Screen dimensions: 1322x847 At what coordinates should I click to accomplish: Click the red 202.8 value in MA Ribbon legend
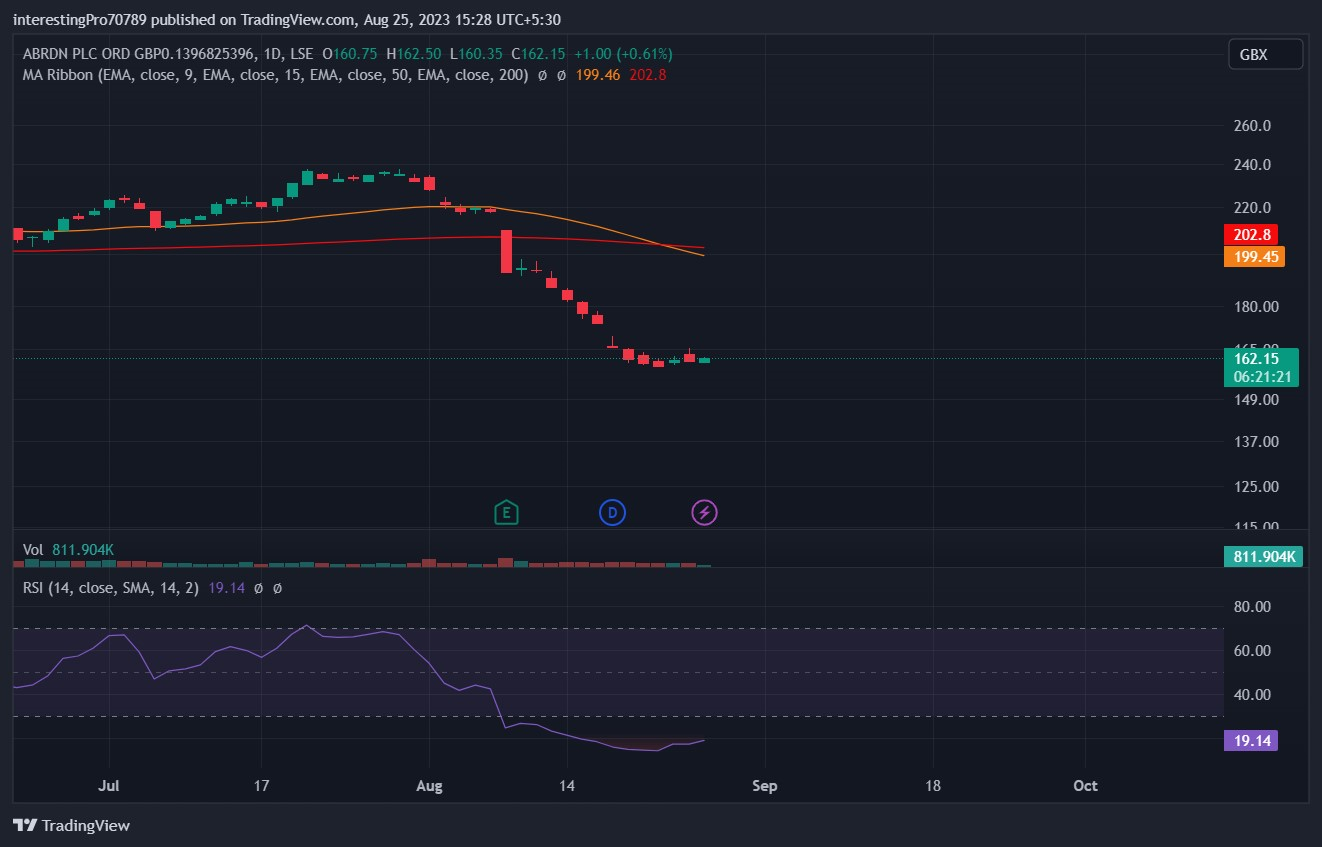[x=648, y=75]
